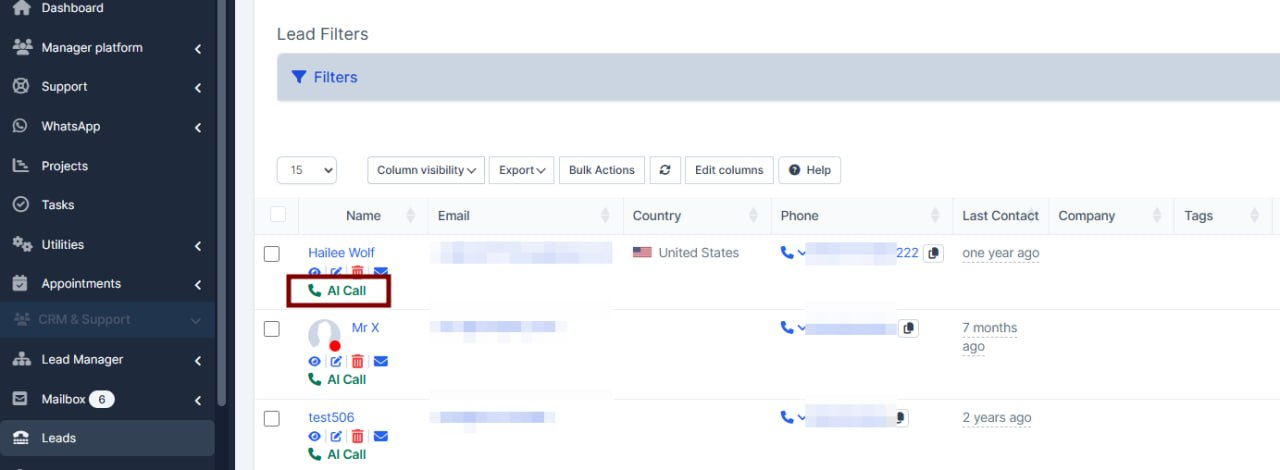Screen dimensions: 1280x470
Task: Open the Export dropdown
Action: coord(522,170)
